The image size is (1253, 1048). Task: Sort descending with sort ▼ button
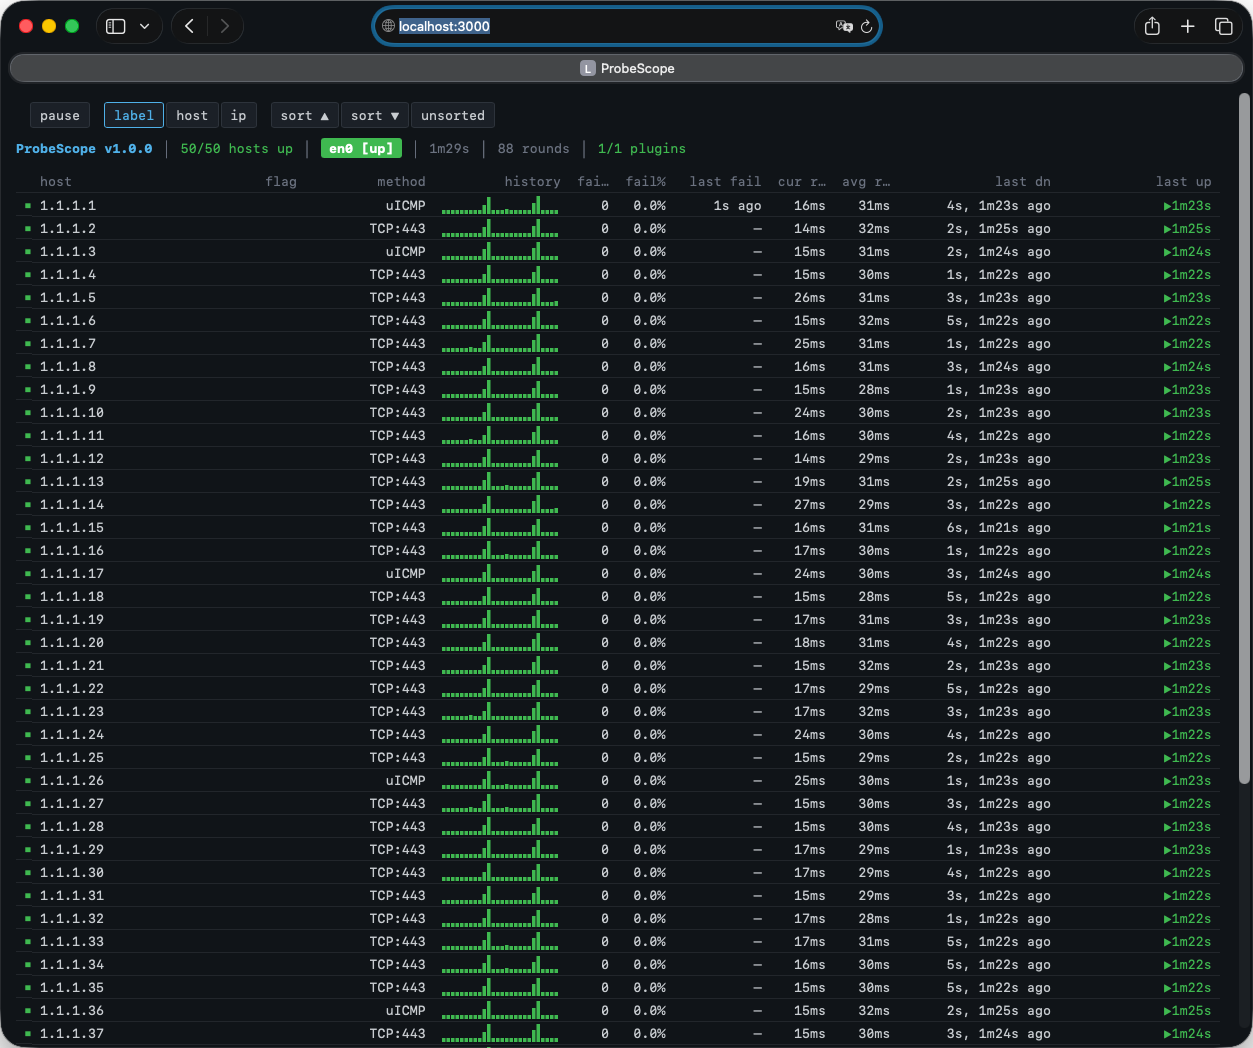pyautogui.click(x=375, y=115)
